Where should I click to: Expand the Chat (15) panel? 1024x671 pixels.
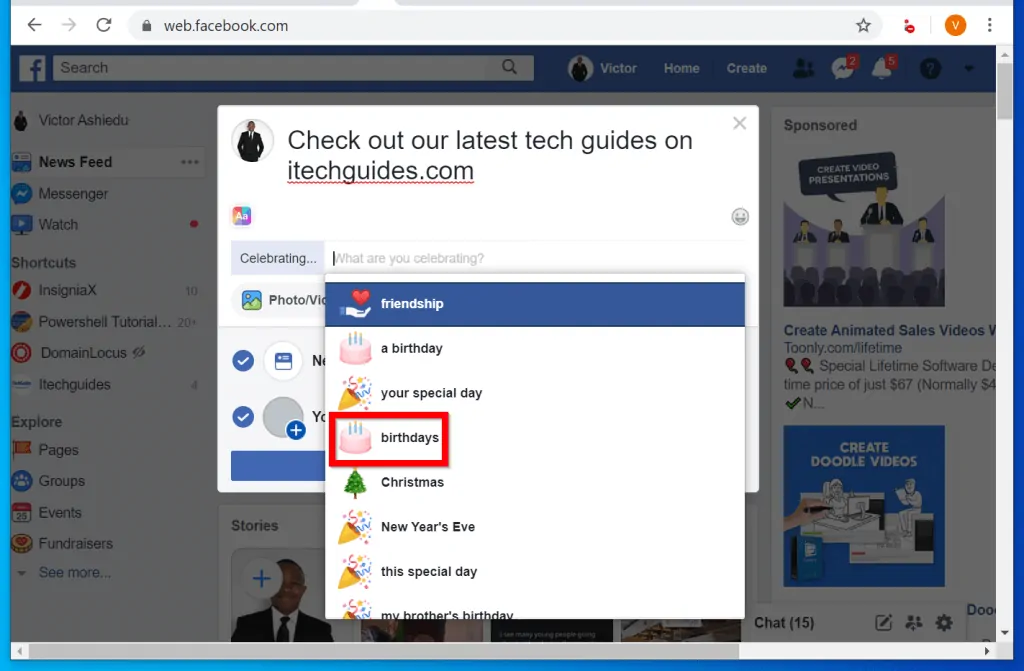coord(787,622)
